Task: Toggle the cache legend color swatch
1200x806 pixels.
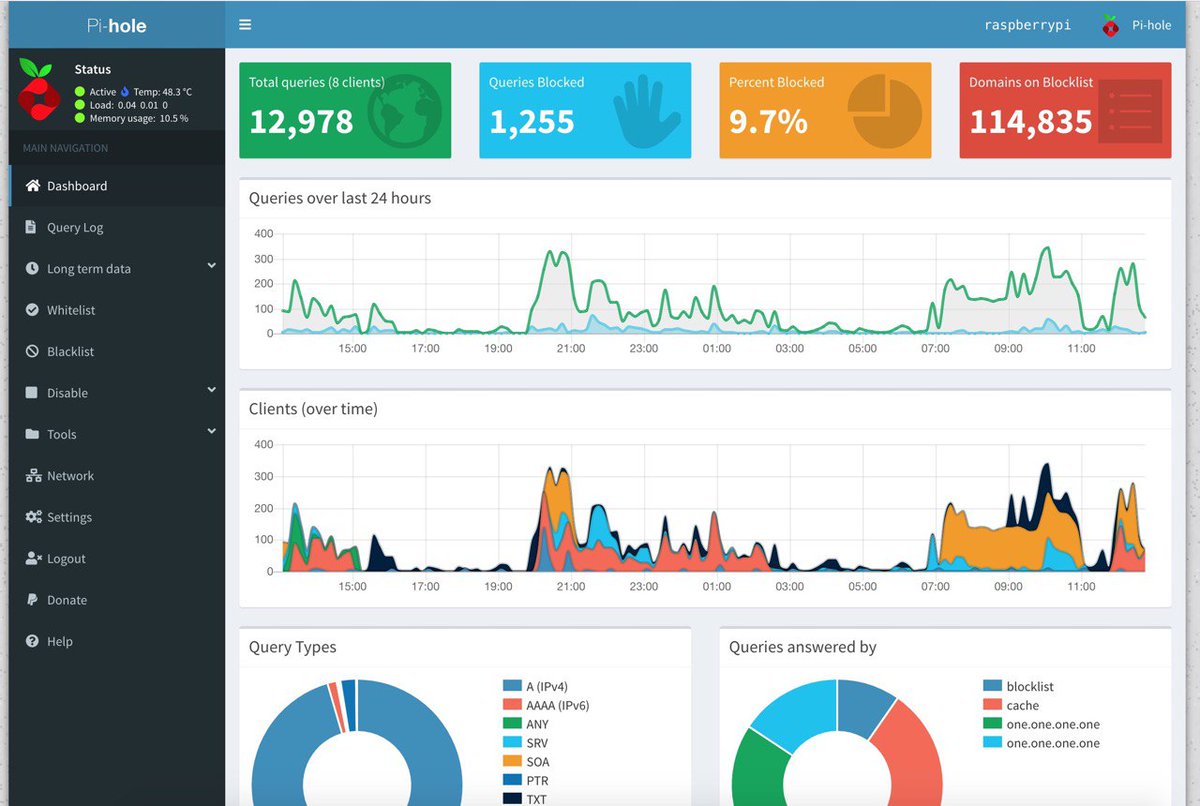Action: coord(992,705)
